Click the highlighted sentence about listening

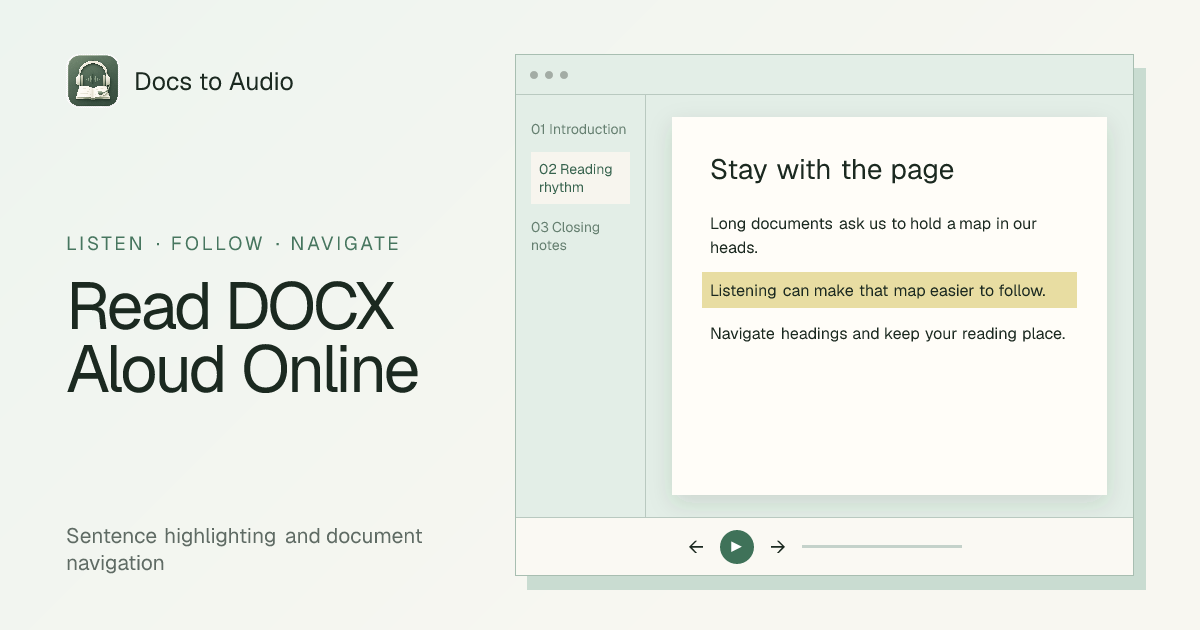pos(889,290)
